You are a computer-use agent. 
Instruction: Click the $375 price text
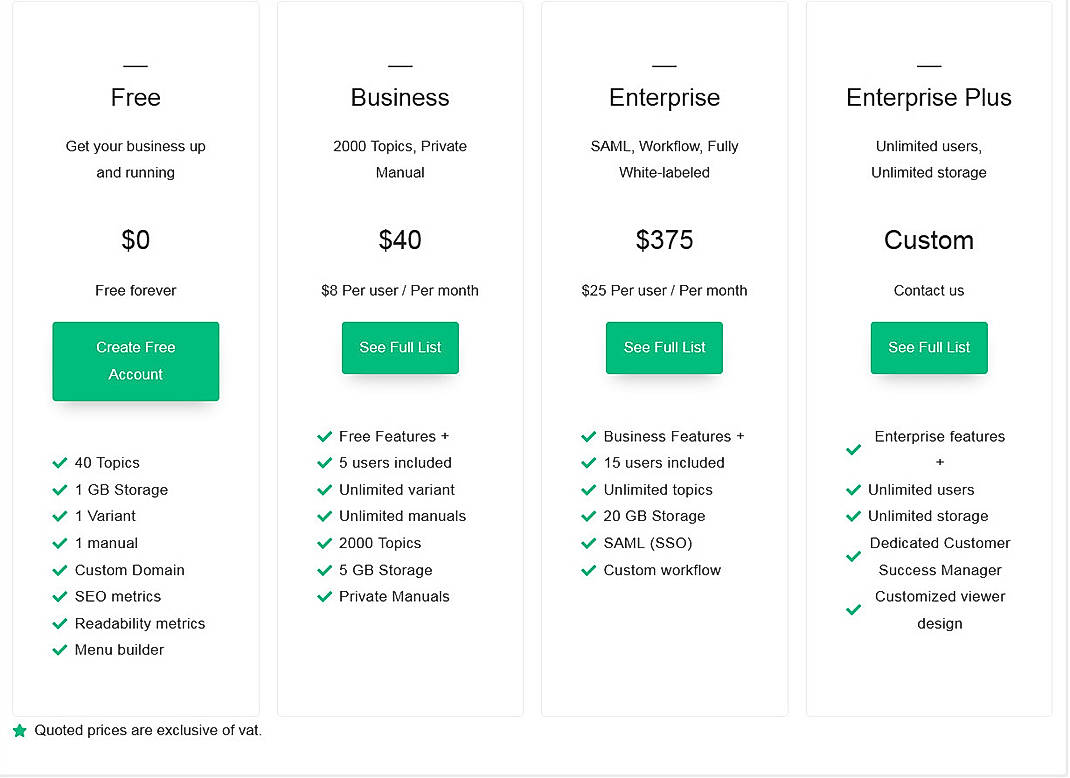tap(664, 240)
